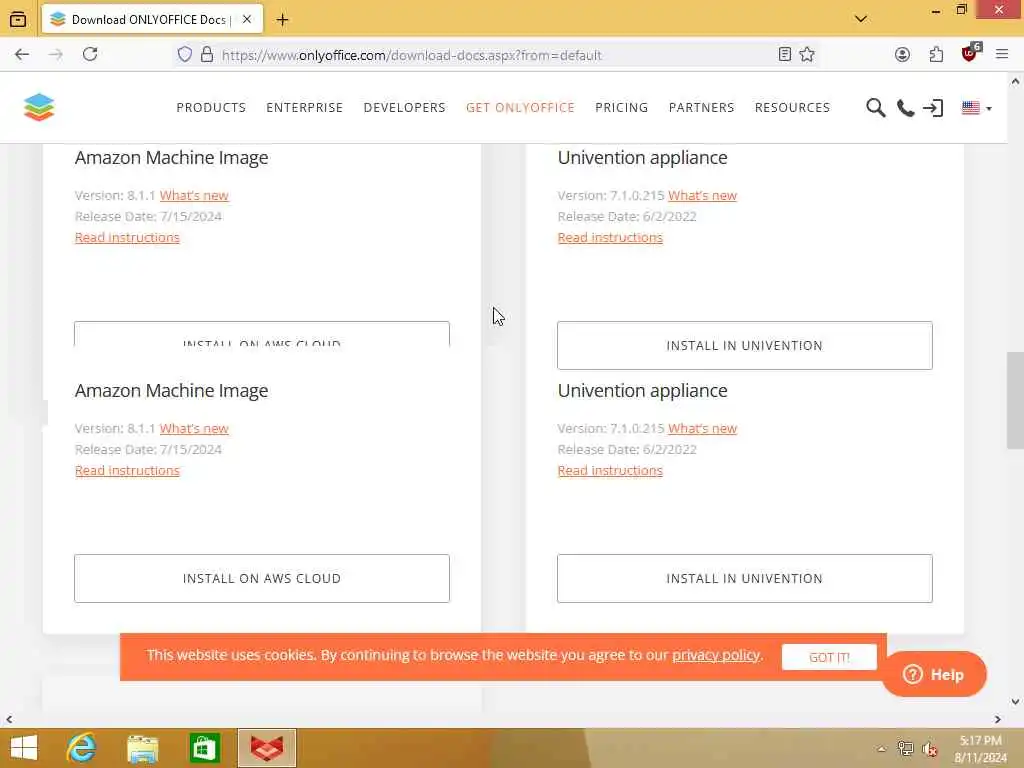Click the padlock site info icon
Screen dimensions: 1024x768
click(207, 54)
